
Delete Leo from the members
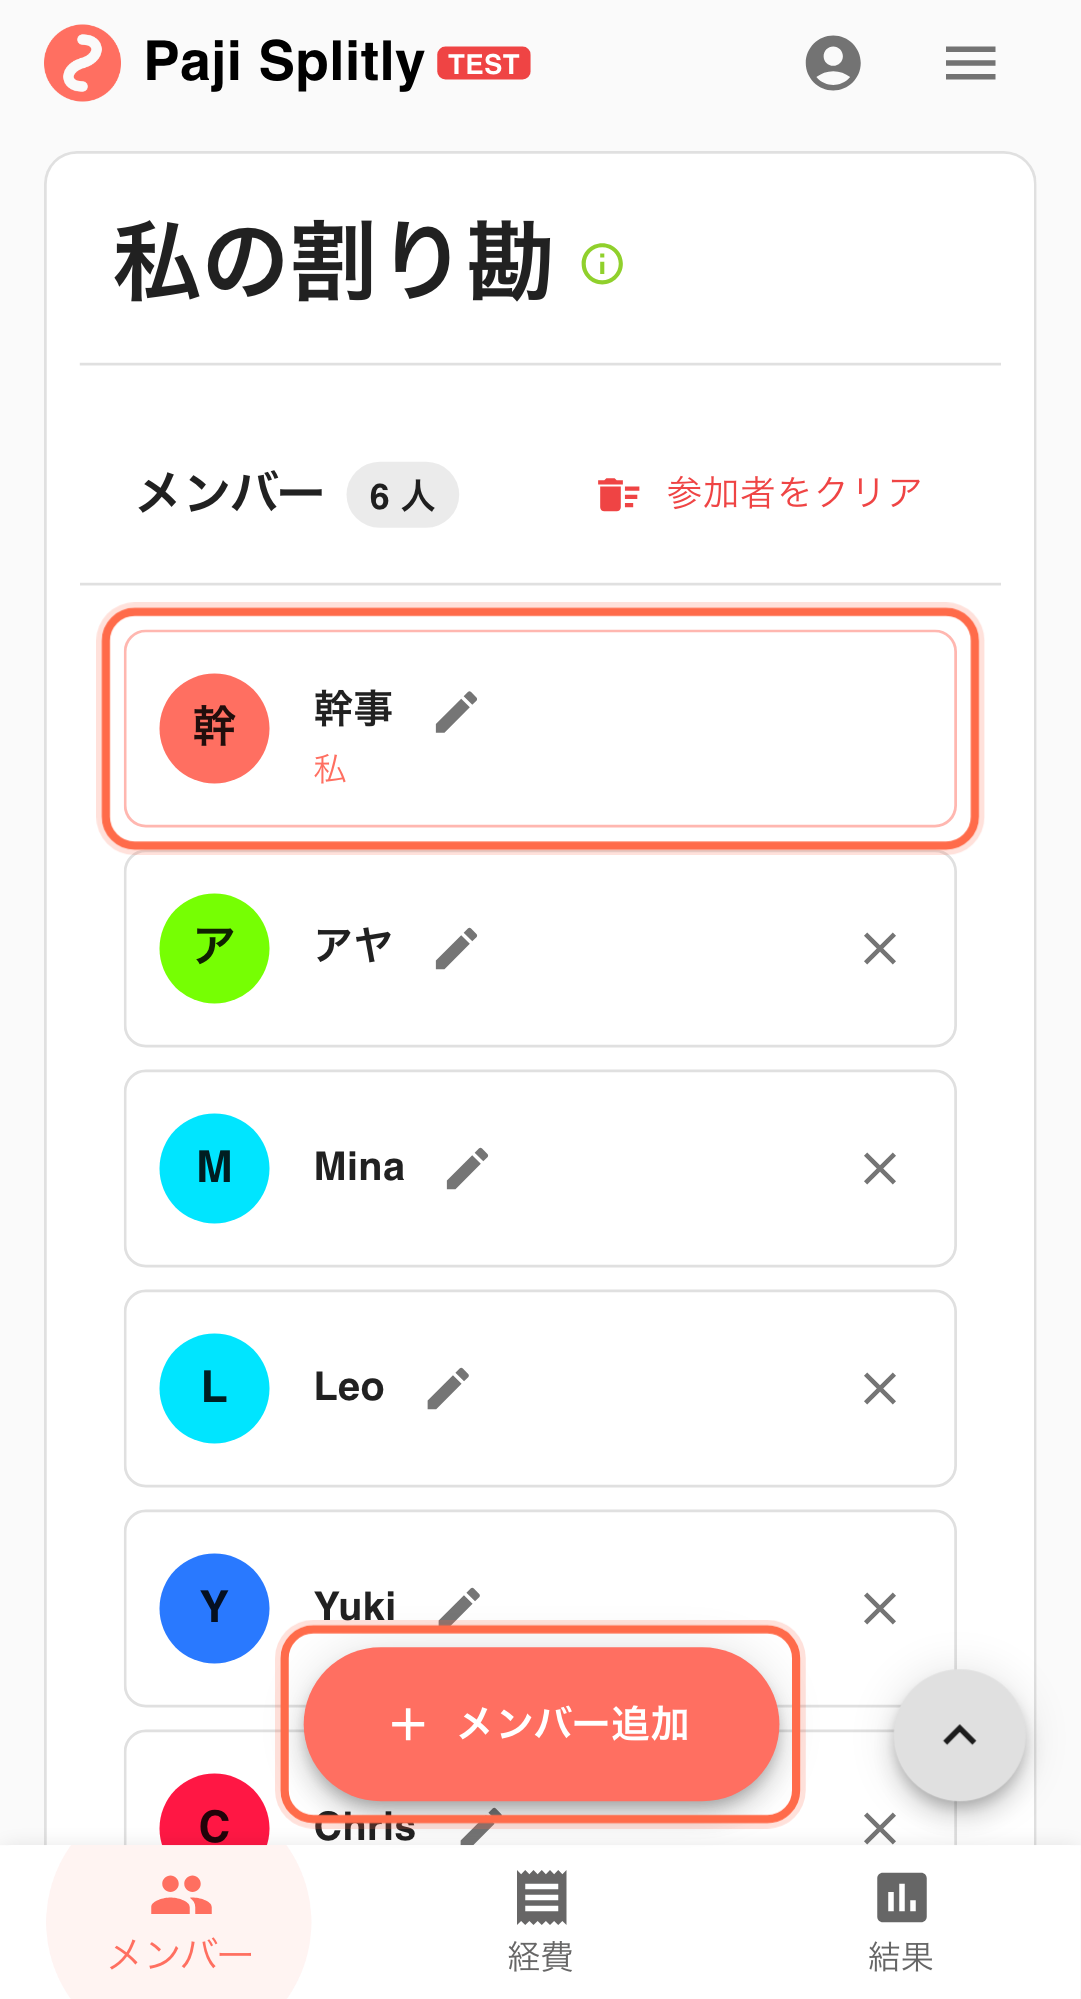(x=879, y=1388)
